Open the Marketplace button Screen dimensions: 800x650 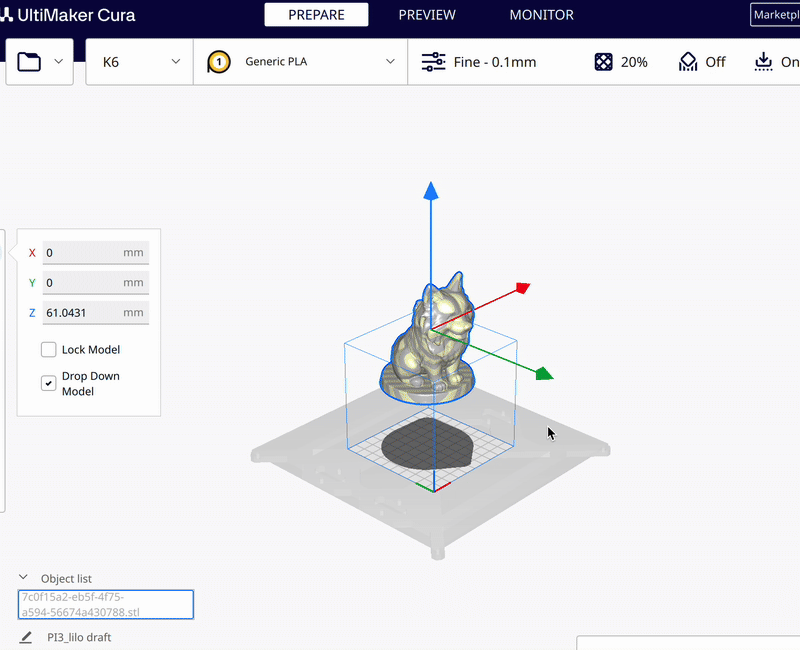pyautogui.click(x=775, y=15)
